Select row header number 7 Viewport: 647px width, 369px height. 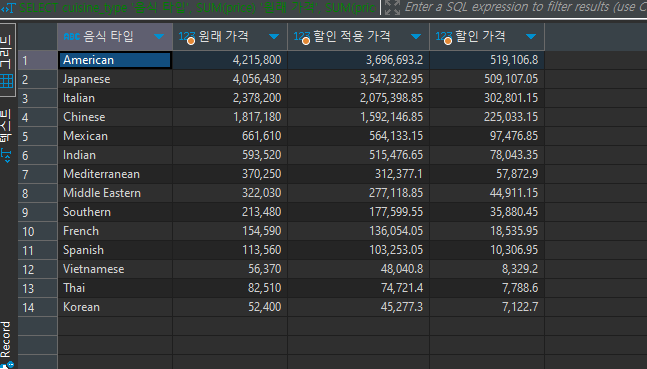pyautogui.click(x=38, y=174)
